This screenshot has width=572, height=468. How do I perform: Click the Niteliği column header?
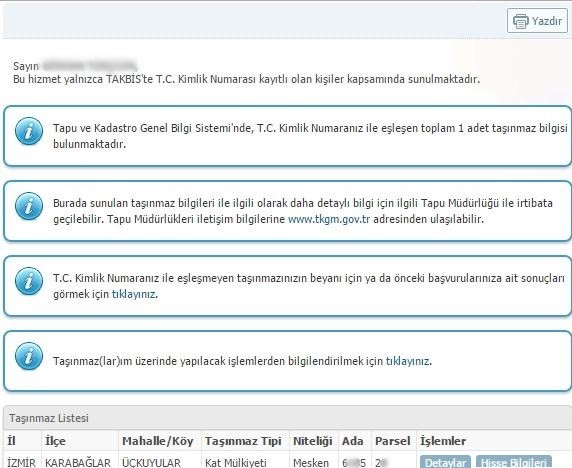tap(313, 441)
